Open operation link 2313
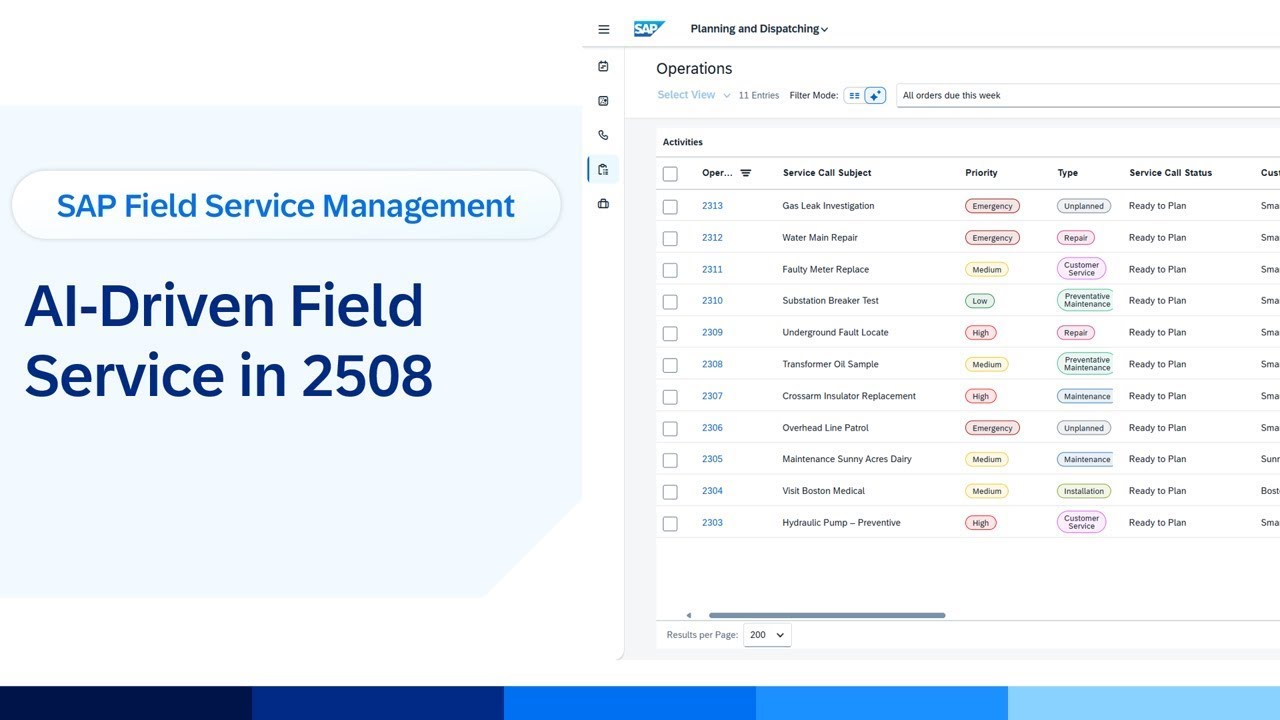 712,206
